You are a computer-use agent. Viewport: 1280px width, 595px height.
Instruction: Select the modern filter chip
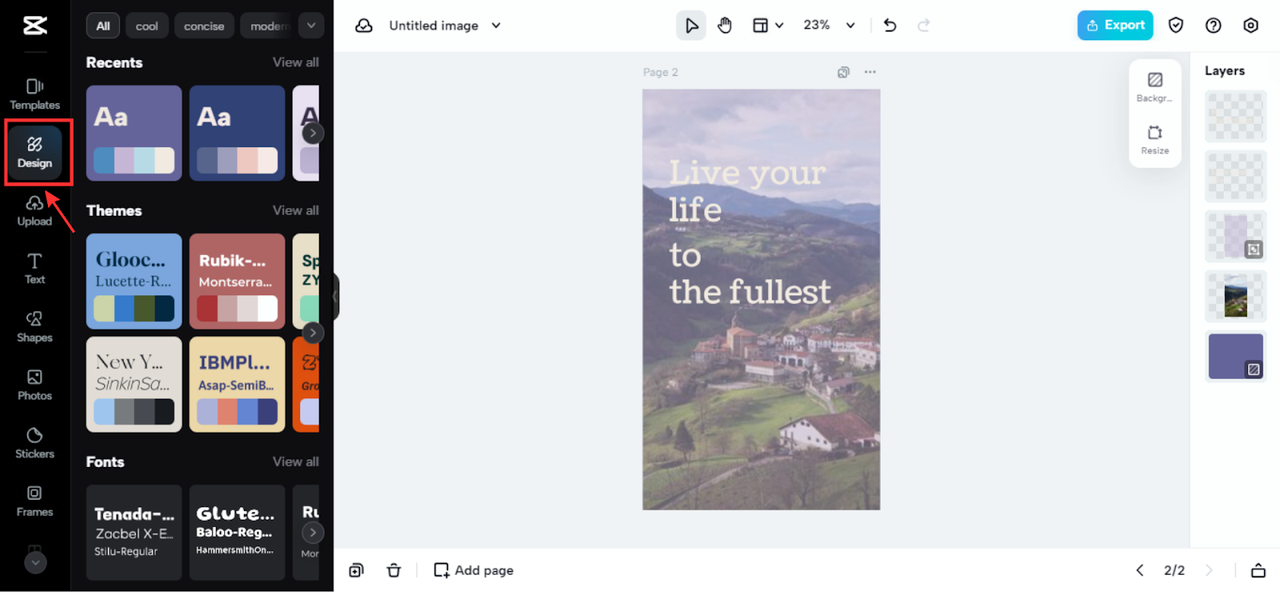(x=268, y=26)
